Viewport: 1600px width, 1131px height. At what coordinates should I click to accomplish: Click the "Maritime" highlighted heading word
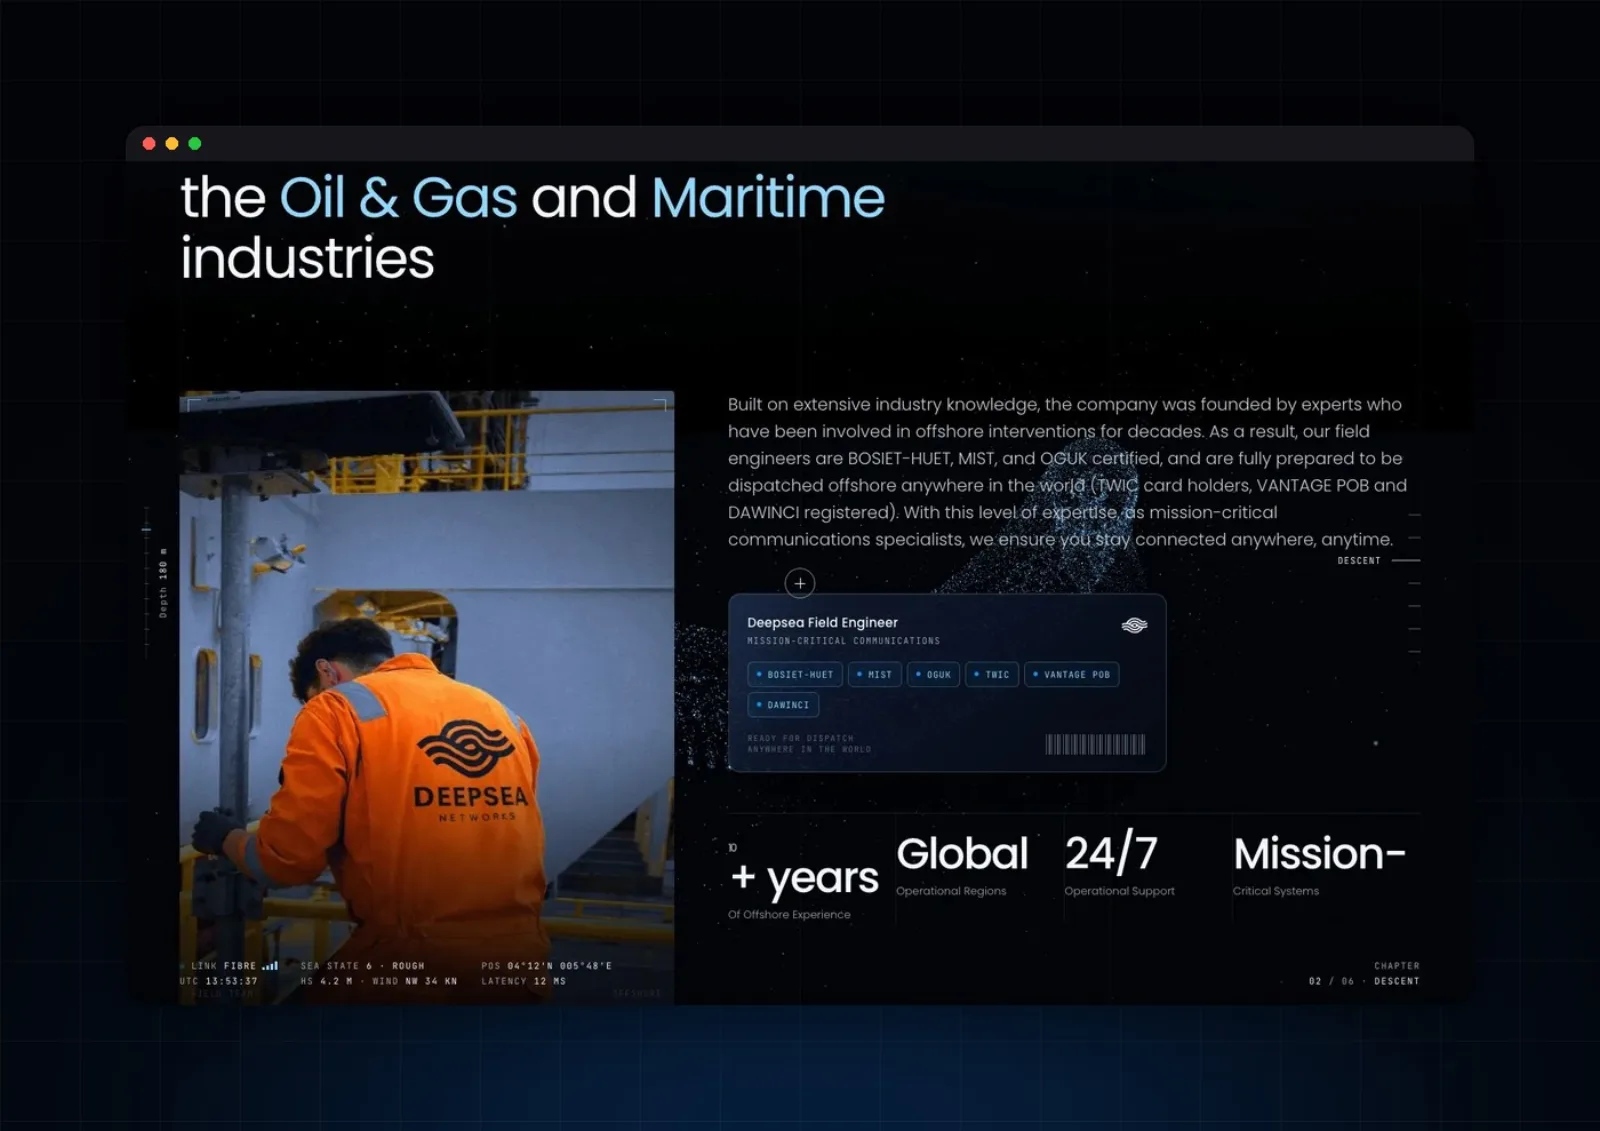768,198
